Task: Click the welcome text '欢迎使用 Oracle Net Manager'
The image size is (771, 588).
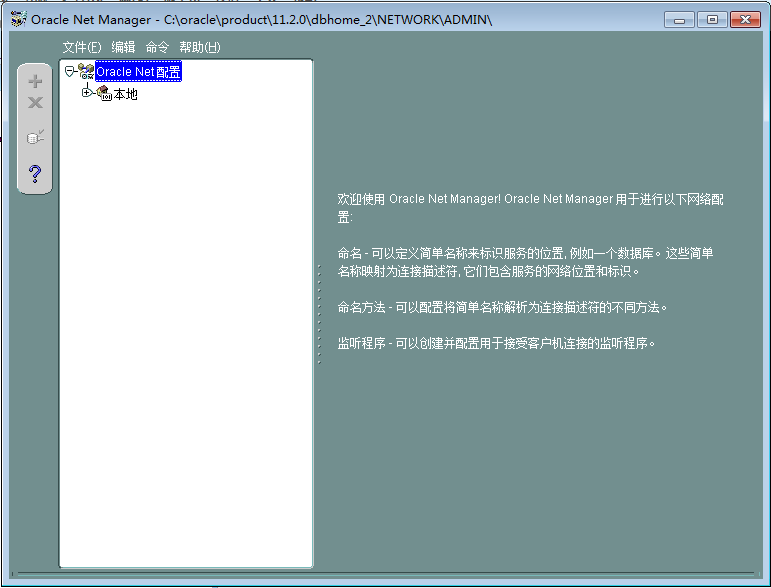Action: (x=444, y=199)
